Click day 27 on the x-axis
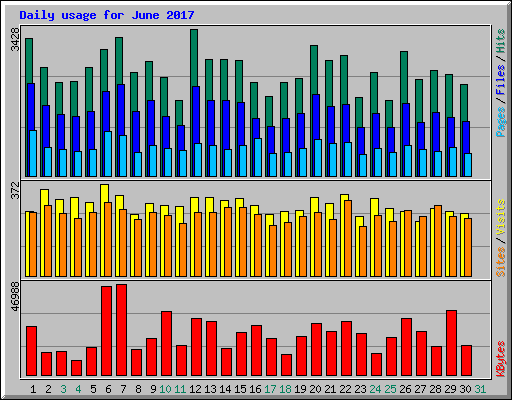This screenshot has width=512, height=400. pyautogui.click(x=420, y=389)
